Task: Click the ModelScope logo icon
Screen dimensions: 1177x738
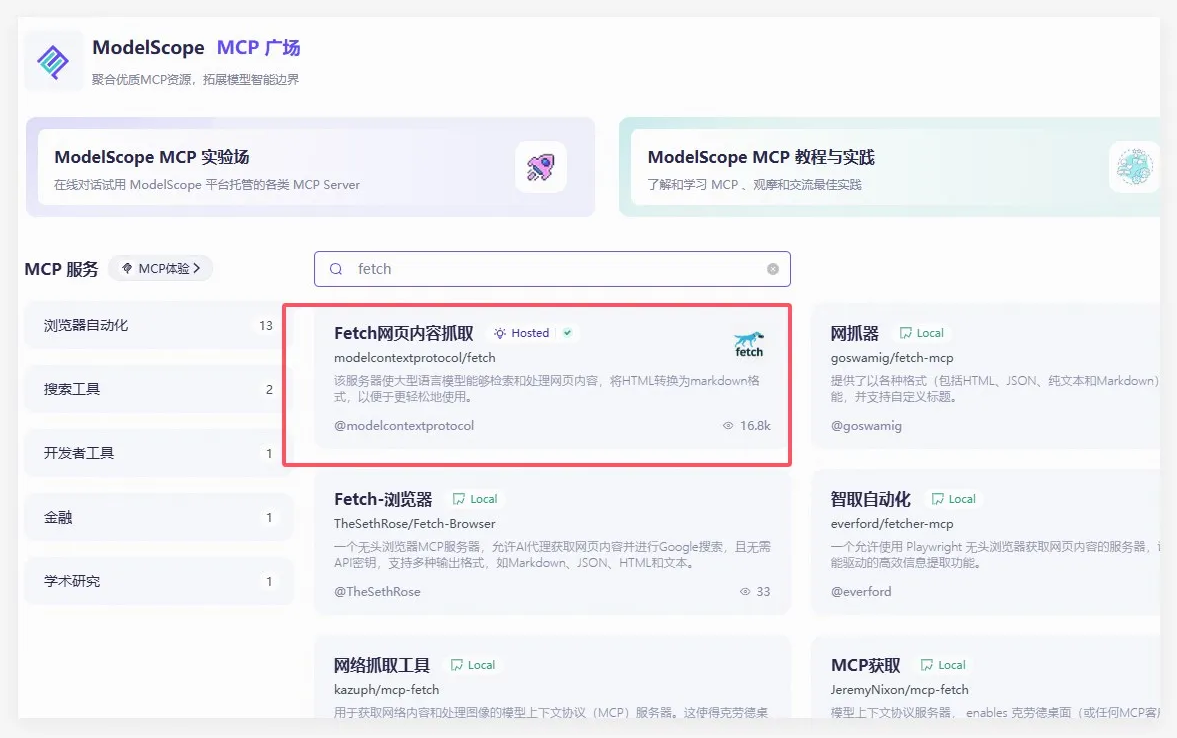Action: (x=53, y=61)
